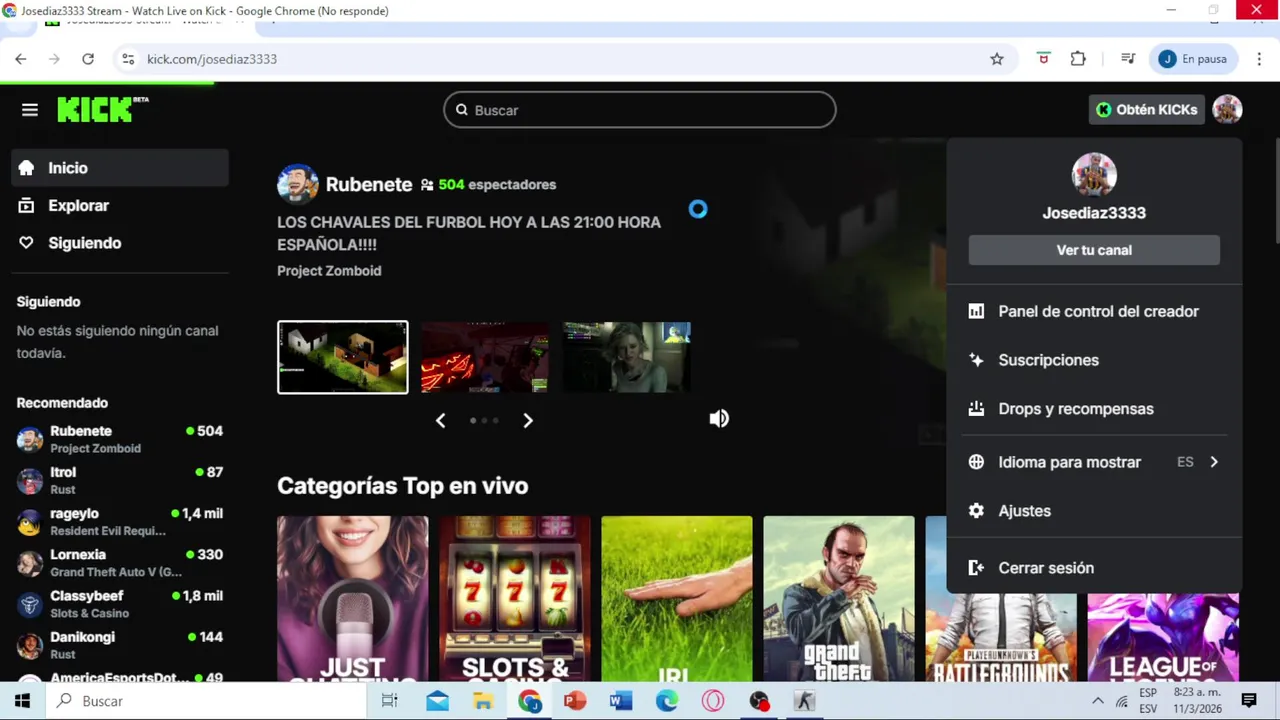Open Drops y recompensas entry
Viewport: 1280px width, 720px height.
(x=1094, y=409)
